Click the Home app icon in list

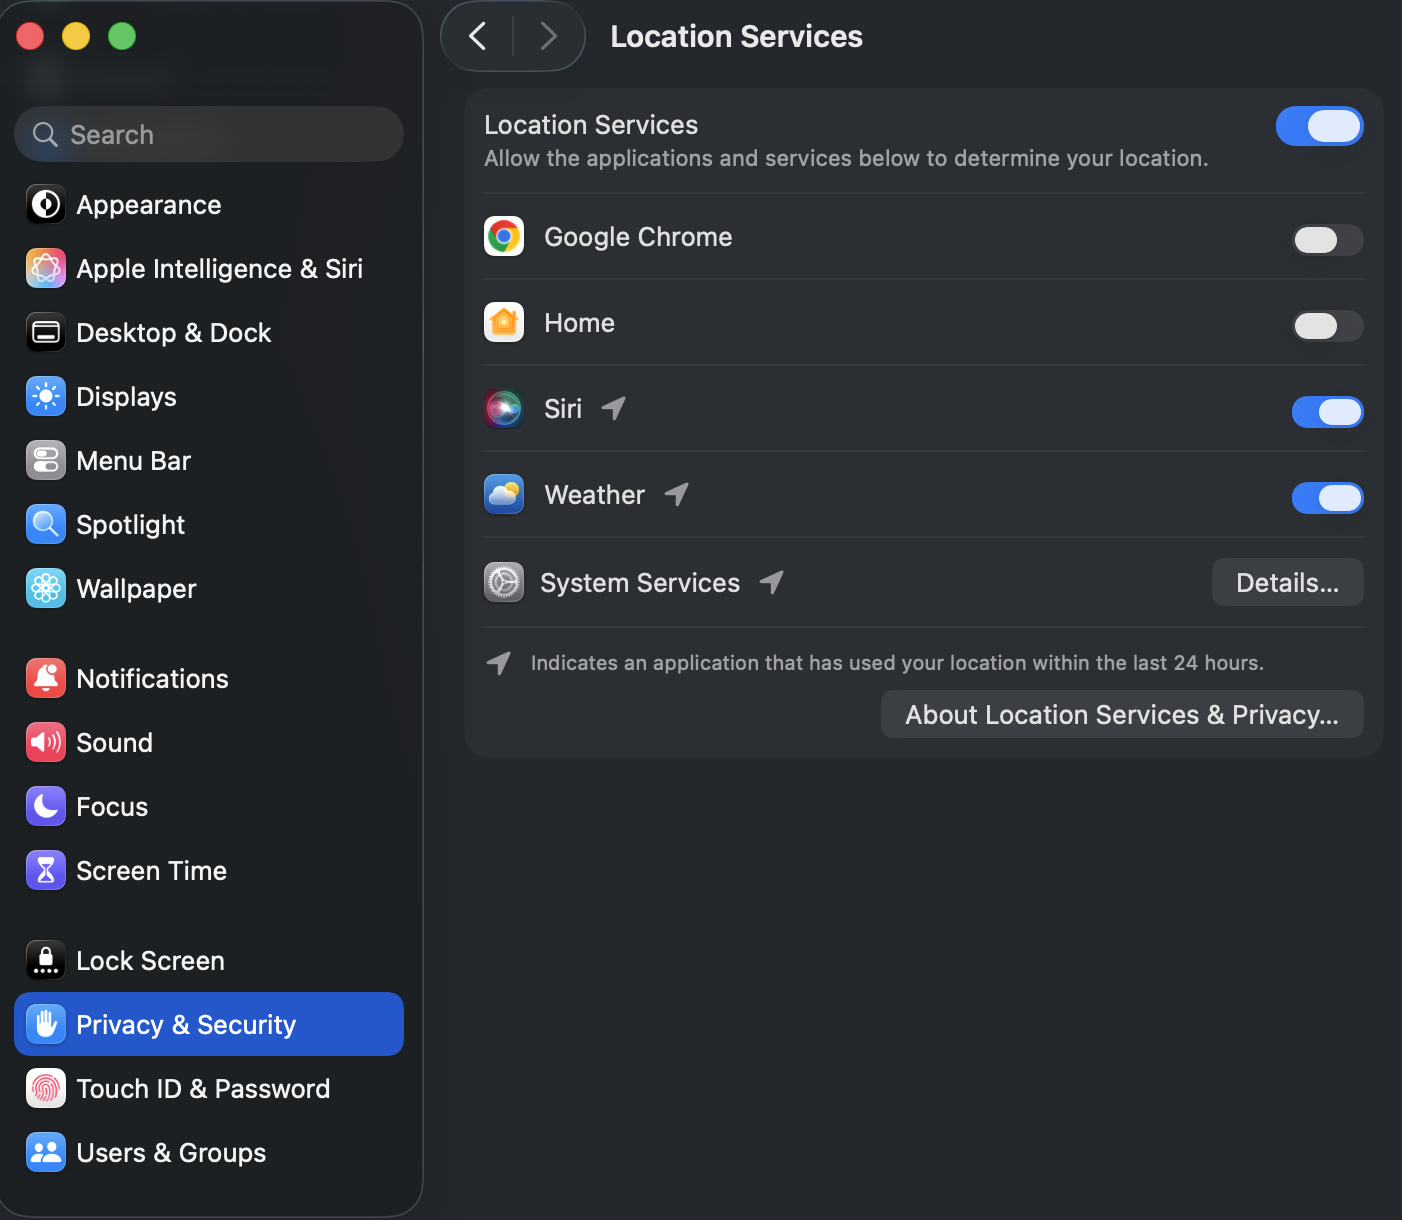(x=504, y=323)
